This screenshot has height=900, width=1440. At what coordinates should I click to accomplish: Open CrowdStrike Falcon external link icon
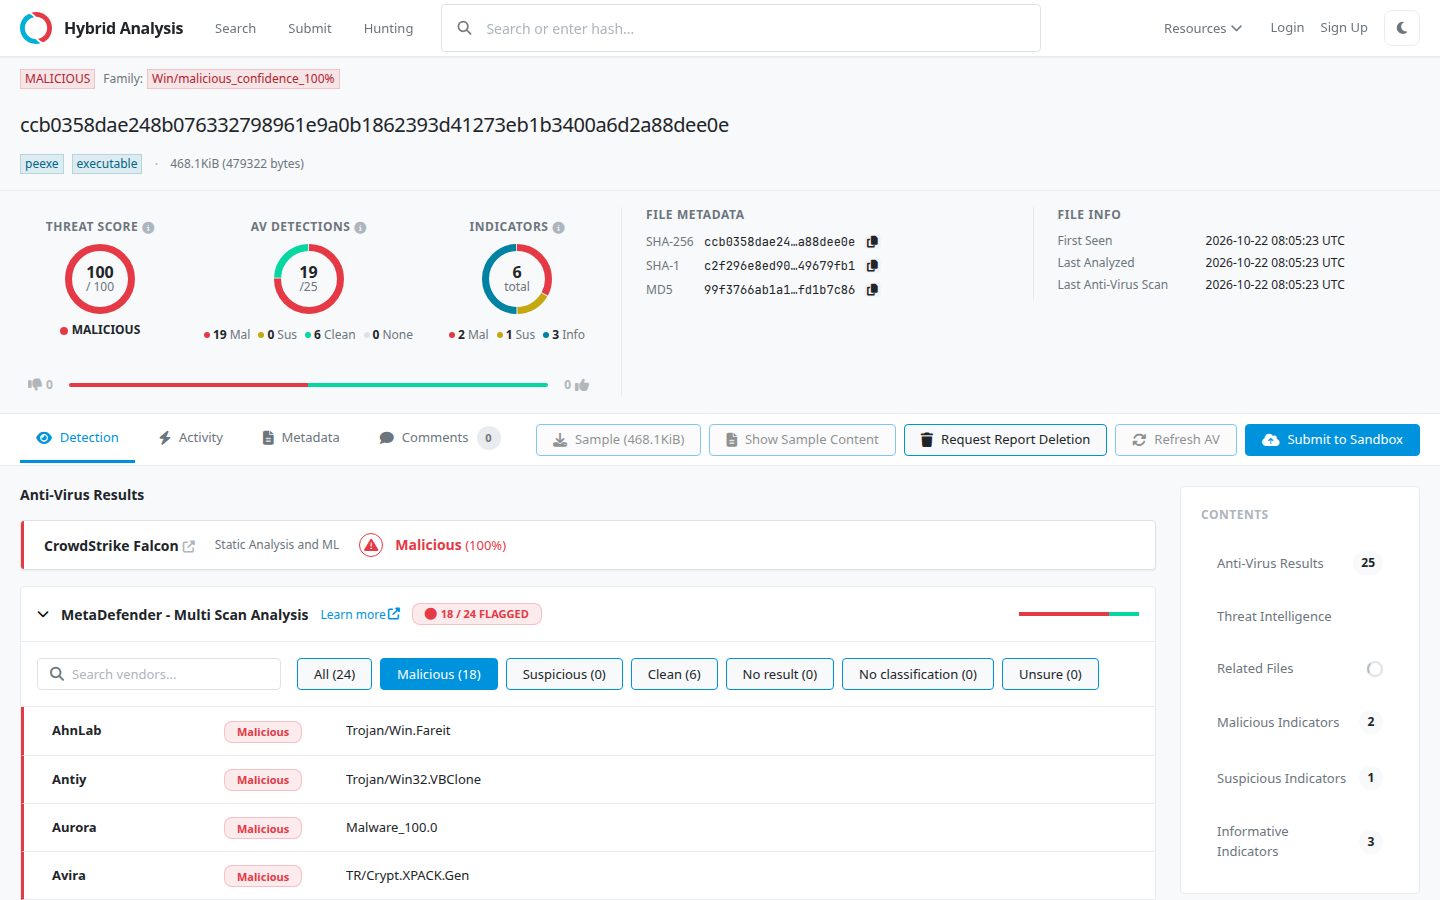[189, 547]
